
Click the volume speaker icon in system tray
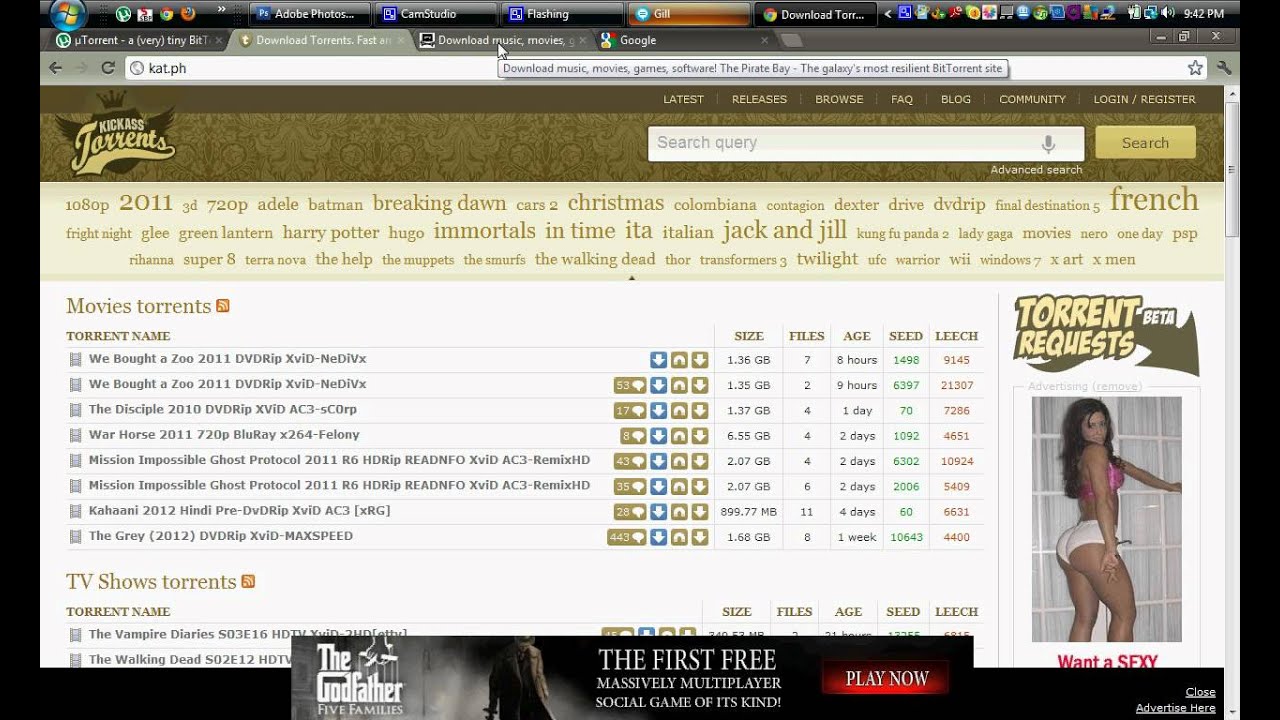point(1168,13)
